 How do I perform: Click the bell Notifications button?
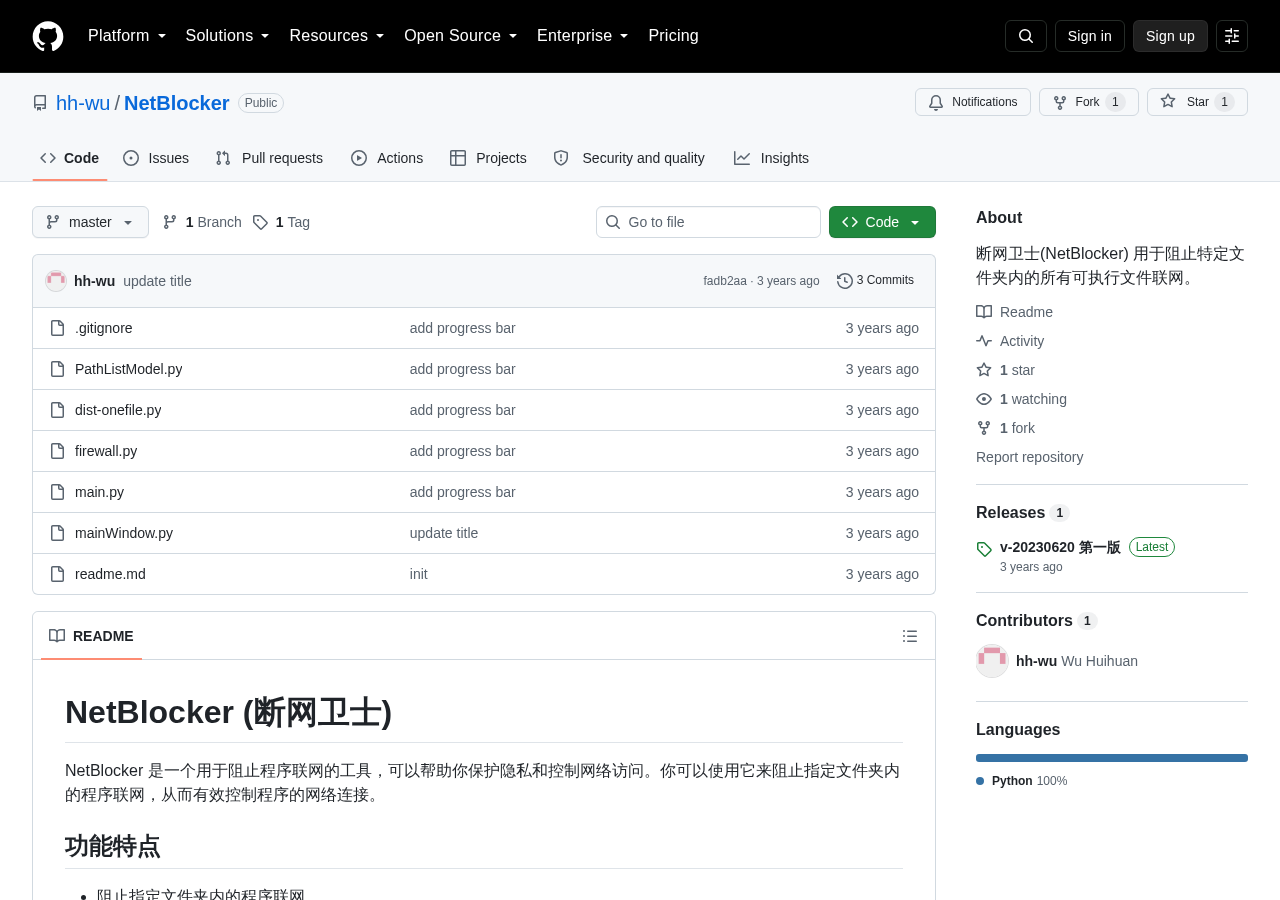[973, 102]
